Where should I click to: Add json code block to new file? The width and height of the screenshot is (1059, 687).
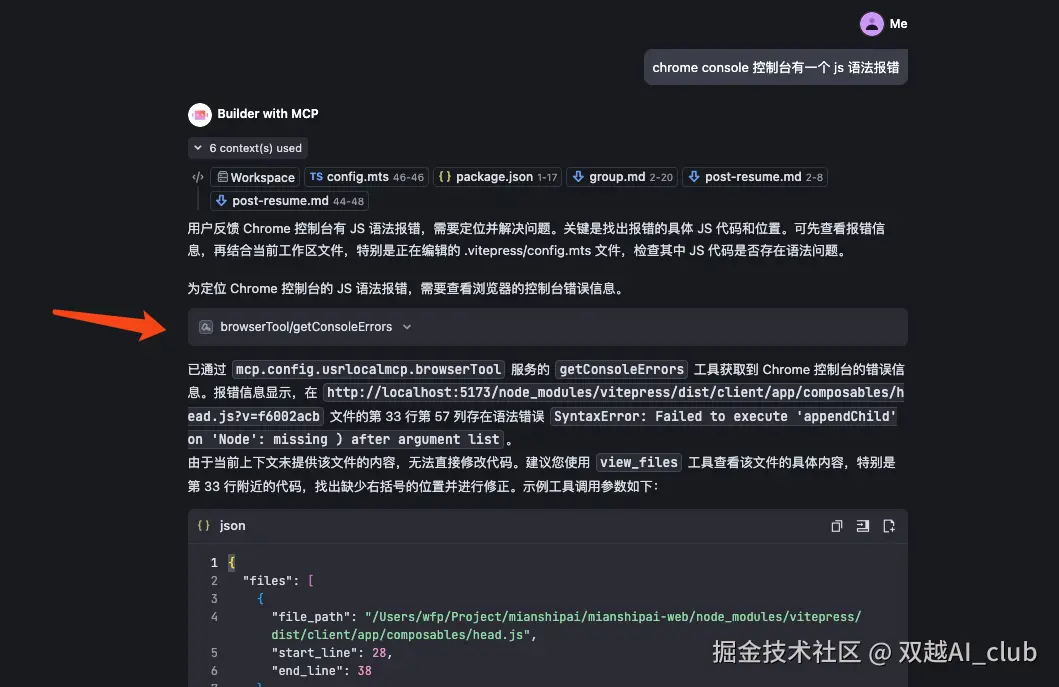[x=889, y=526]
